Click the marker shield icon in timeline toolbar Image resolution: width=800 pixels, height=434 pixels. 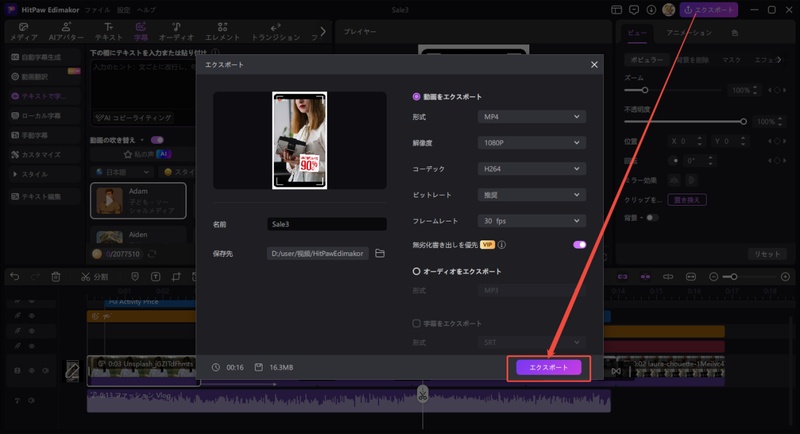[135, 276]
